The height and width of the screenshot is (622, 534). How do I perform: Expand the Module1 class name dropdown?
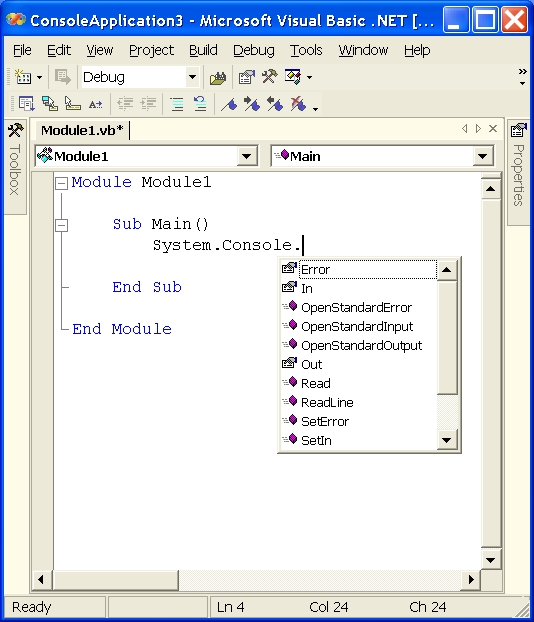(246, 156)
